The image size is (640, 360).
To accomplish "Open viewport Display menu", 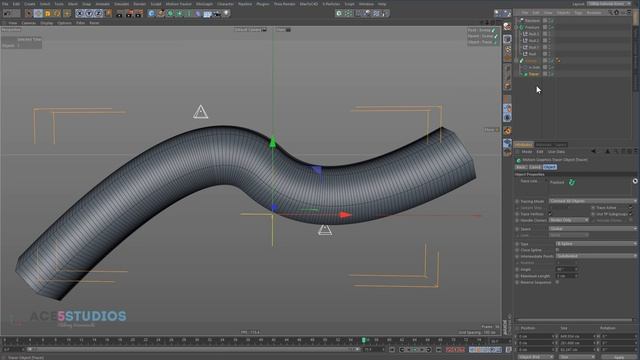I will 47,23.
